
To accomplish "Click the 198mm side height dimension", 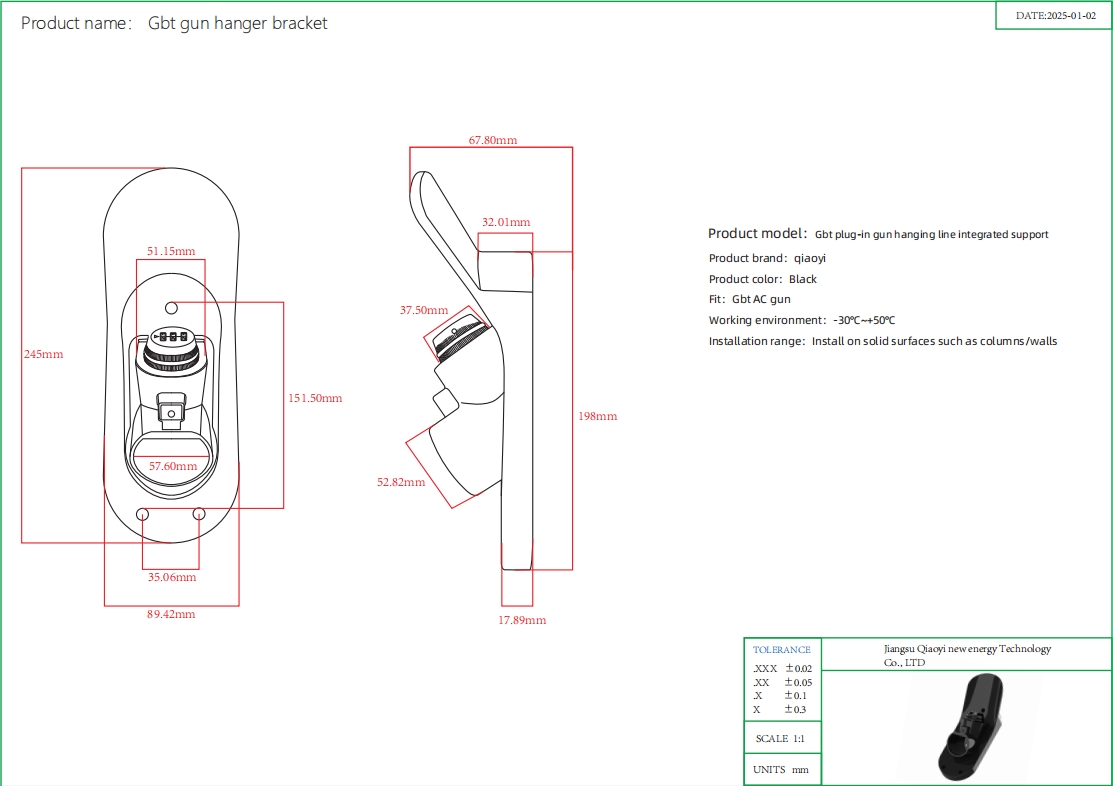I will pyautogui.click(x=600, y=416).
